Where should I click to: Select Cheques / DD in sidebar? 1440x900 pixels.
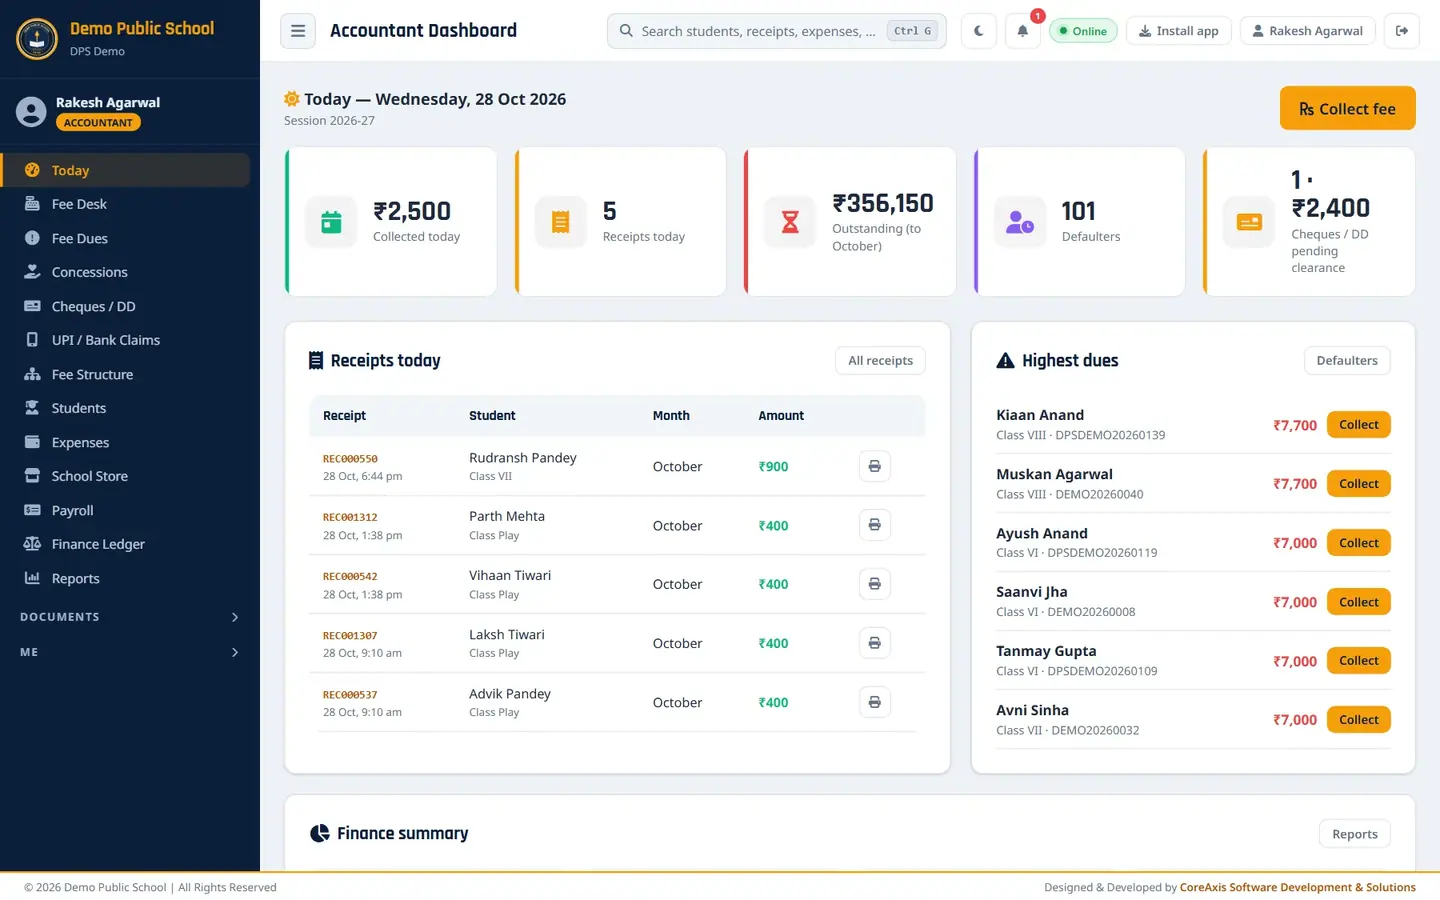[125, 306]
